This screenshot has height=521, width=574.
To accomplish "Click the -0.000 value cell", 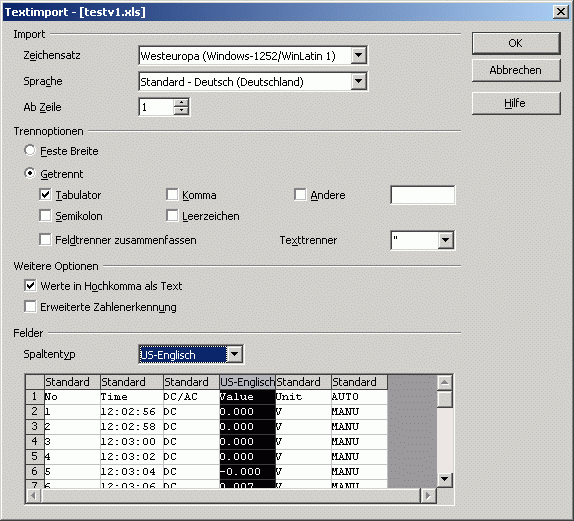I will pos(247,472).
